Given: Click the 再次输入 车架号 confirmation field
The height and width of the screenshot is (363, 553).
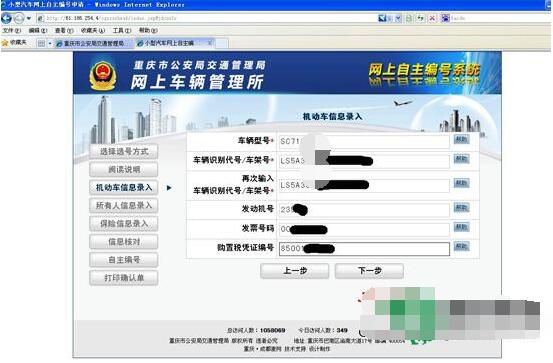Looking at the screenshot, I should (364, 185).
